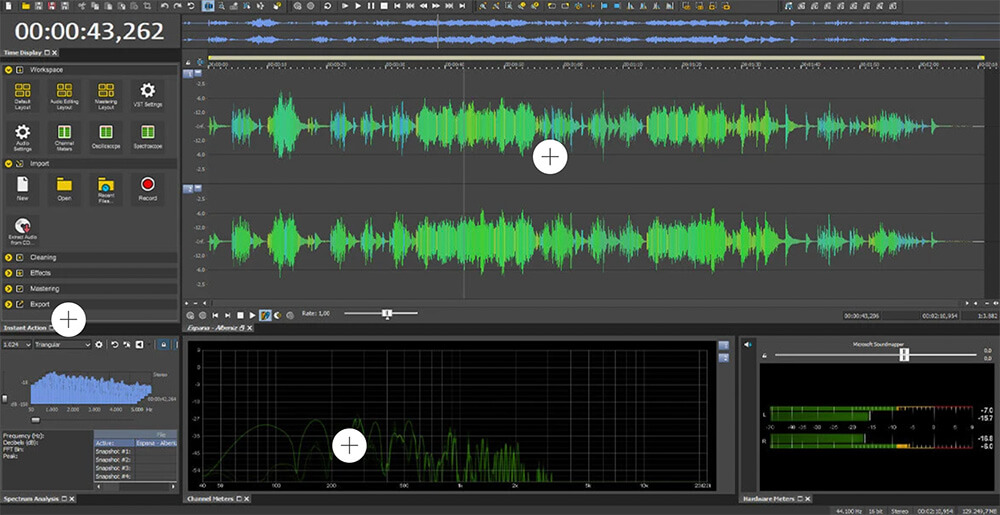Viewport: 1000px width, 515px height.
Task: Toggle the highlighted scrub button in waveform transport
Action: [x=265, y=315]
